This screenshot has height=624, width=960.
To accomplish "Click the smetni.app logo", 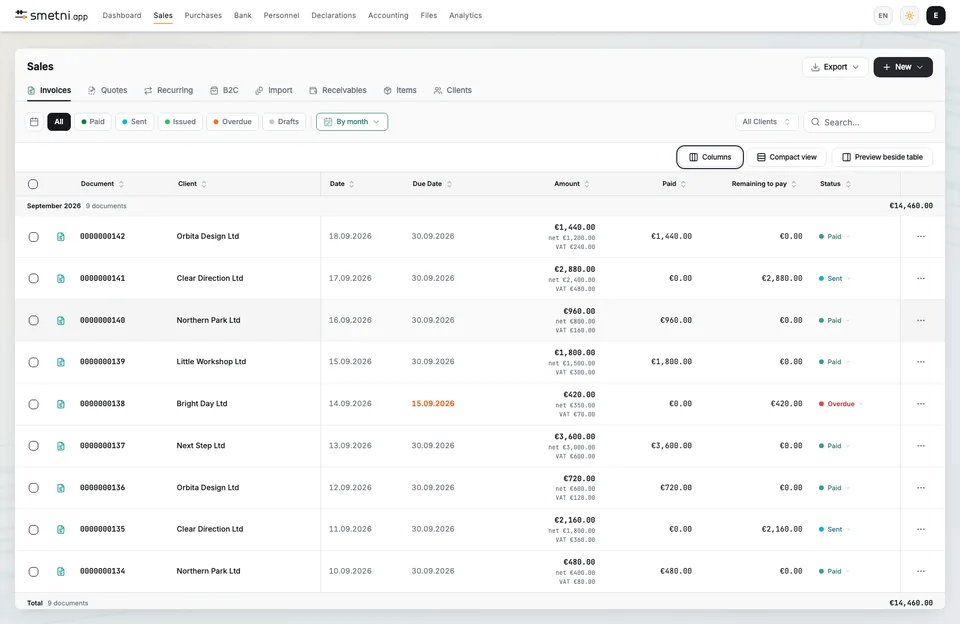I will [x=51, y=15].
